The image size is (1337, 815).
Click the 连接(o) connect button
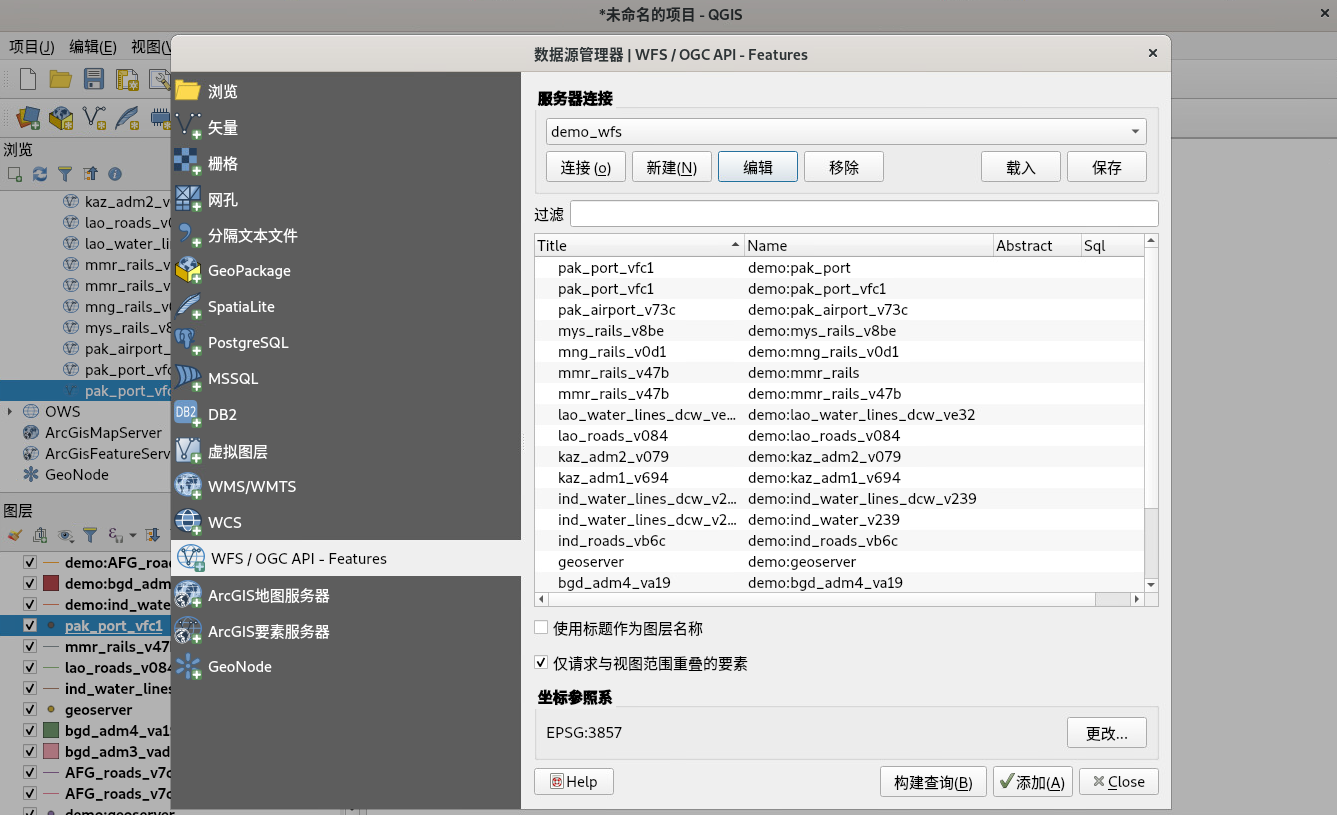click(586, 167)
